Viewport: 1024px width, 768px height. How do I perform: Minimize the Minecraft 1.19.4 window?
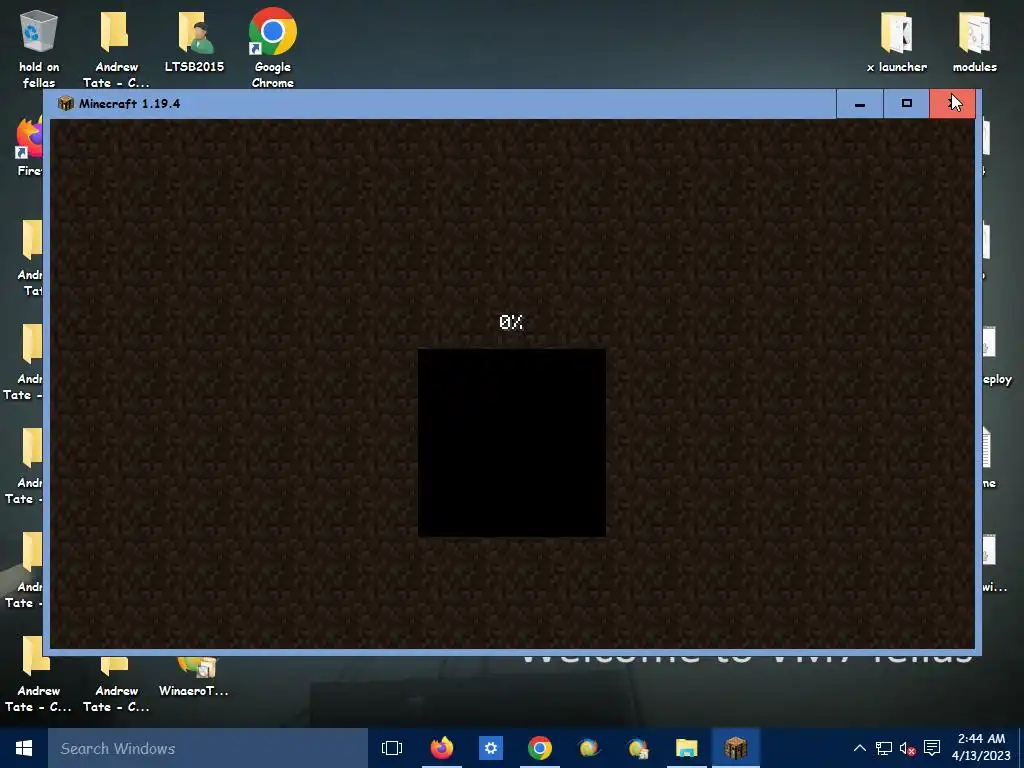click(x=860, y=104)
